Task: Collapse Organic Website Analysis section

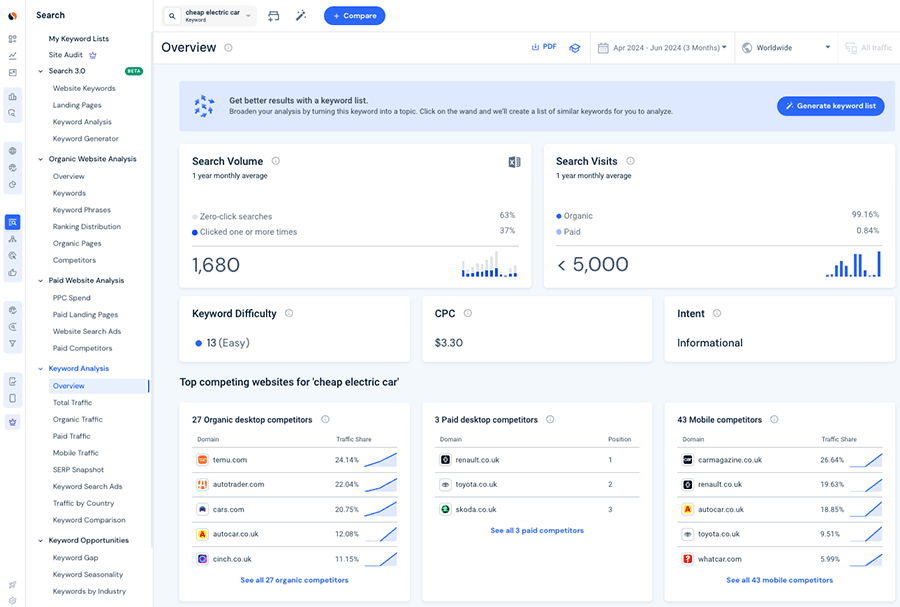Action: (40, 159)
